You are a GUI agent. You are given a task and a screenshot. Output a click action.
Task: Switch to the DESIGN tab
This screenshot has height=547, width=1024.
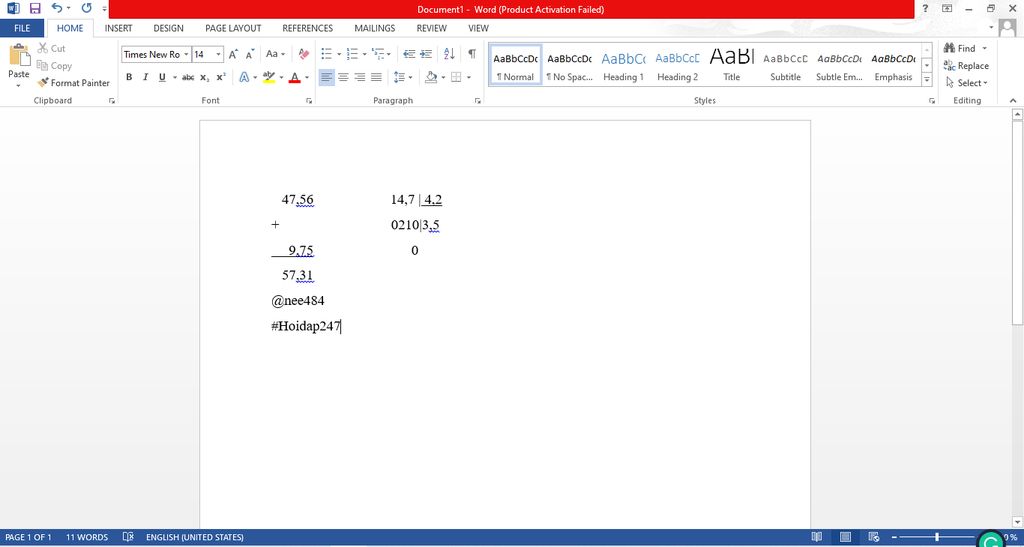pyautogui.click(x=168, y=28)
